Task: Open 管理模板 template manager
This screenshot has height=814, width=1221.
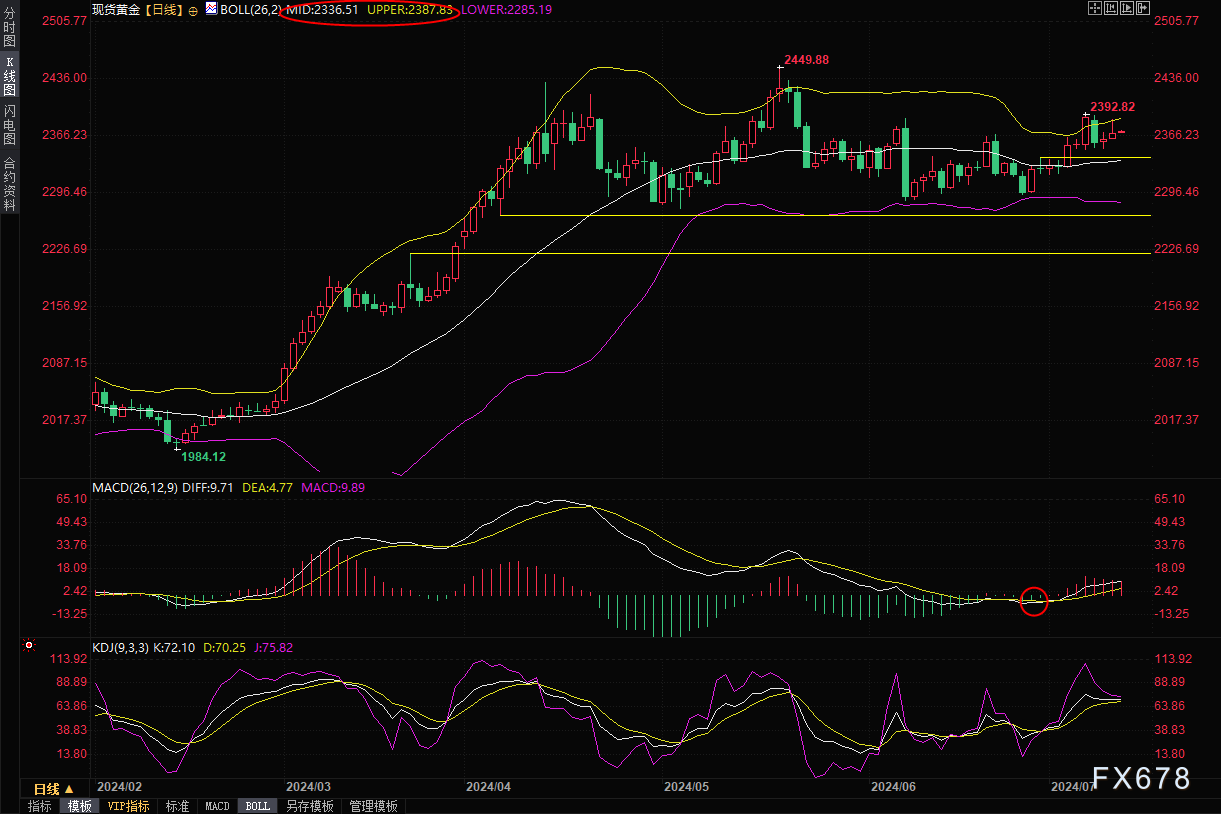Action: pyautogui.click(x=373, y=806)
